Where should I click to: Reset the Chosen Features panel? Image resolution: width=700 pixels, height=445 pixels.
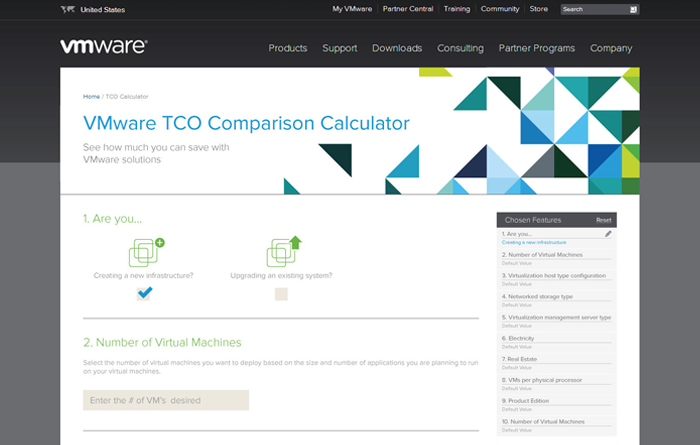click(604, 220)
